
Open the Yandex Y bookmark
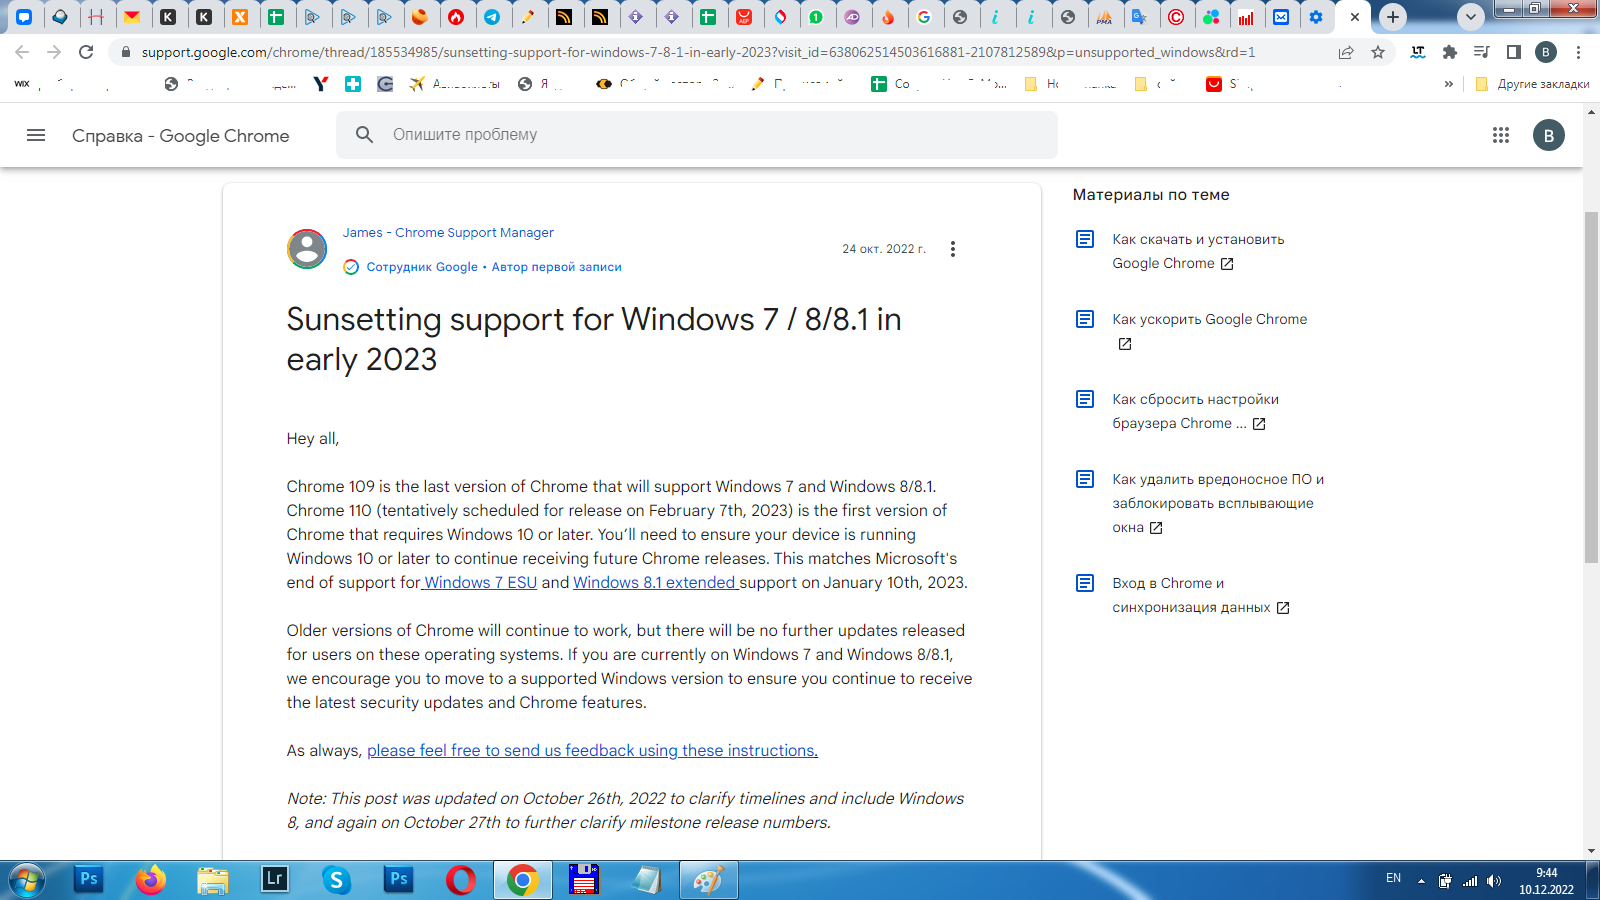click(320, 84)
